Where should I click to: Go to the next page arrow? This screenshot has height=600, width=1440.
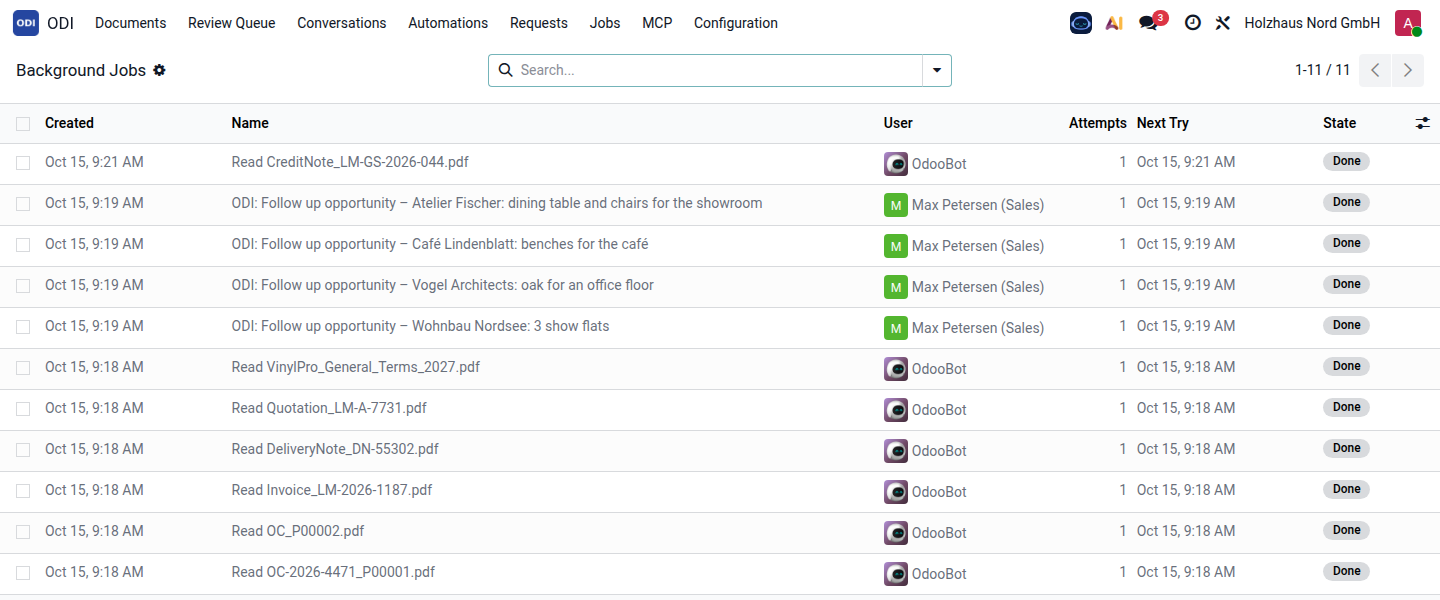(x=1408, y=70)
